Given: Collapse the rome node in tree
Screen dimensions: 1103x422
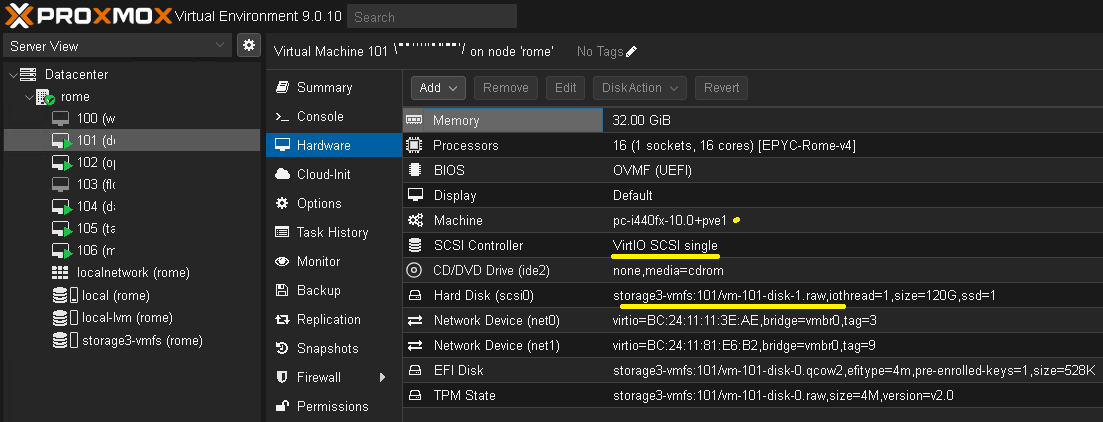Looking at the screenshot, I should [x=29, y=97].
